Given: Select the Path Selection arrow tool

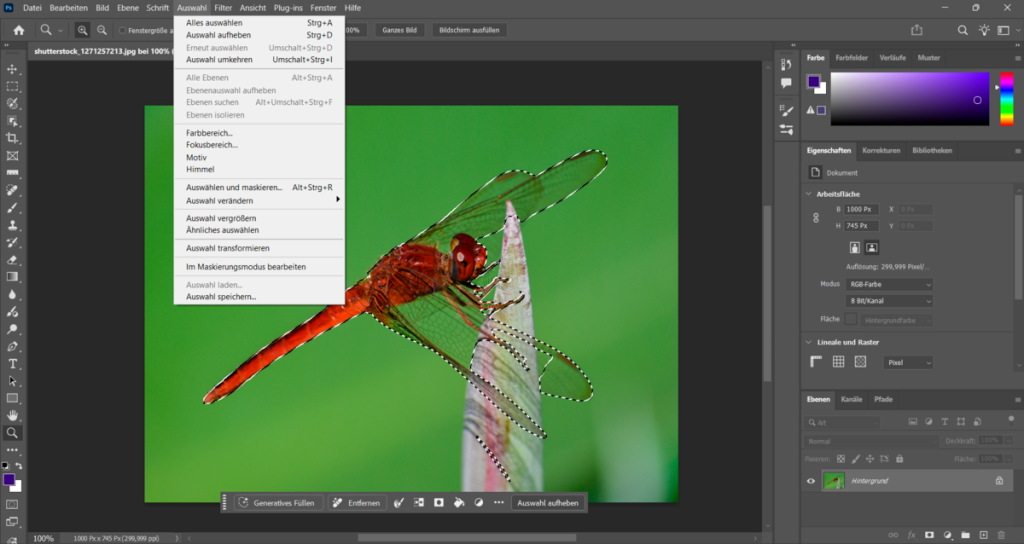Looking at the screenshot, I should pyautogui.click(x=12, y=381).
